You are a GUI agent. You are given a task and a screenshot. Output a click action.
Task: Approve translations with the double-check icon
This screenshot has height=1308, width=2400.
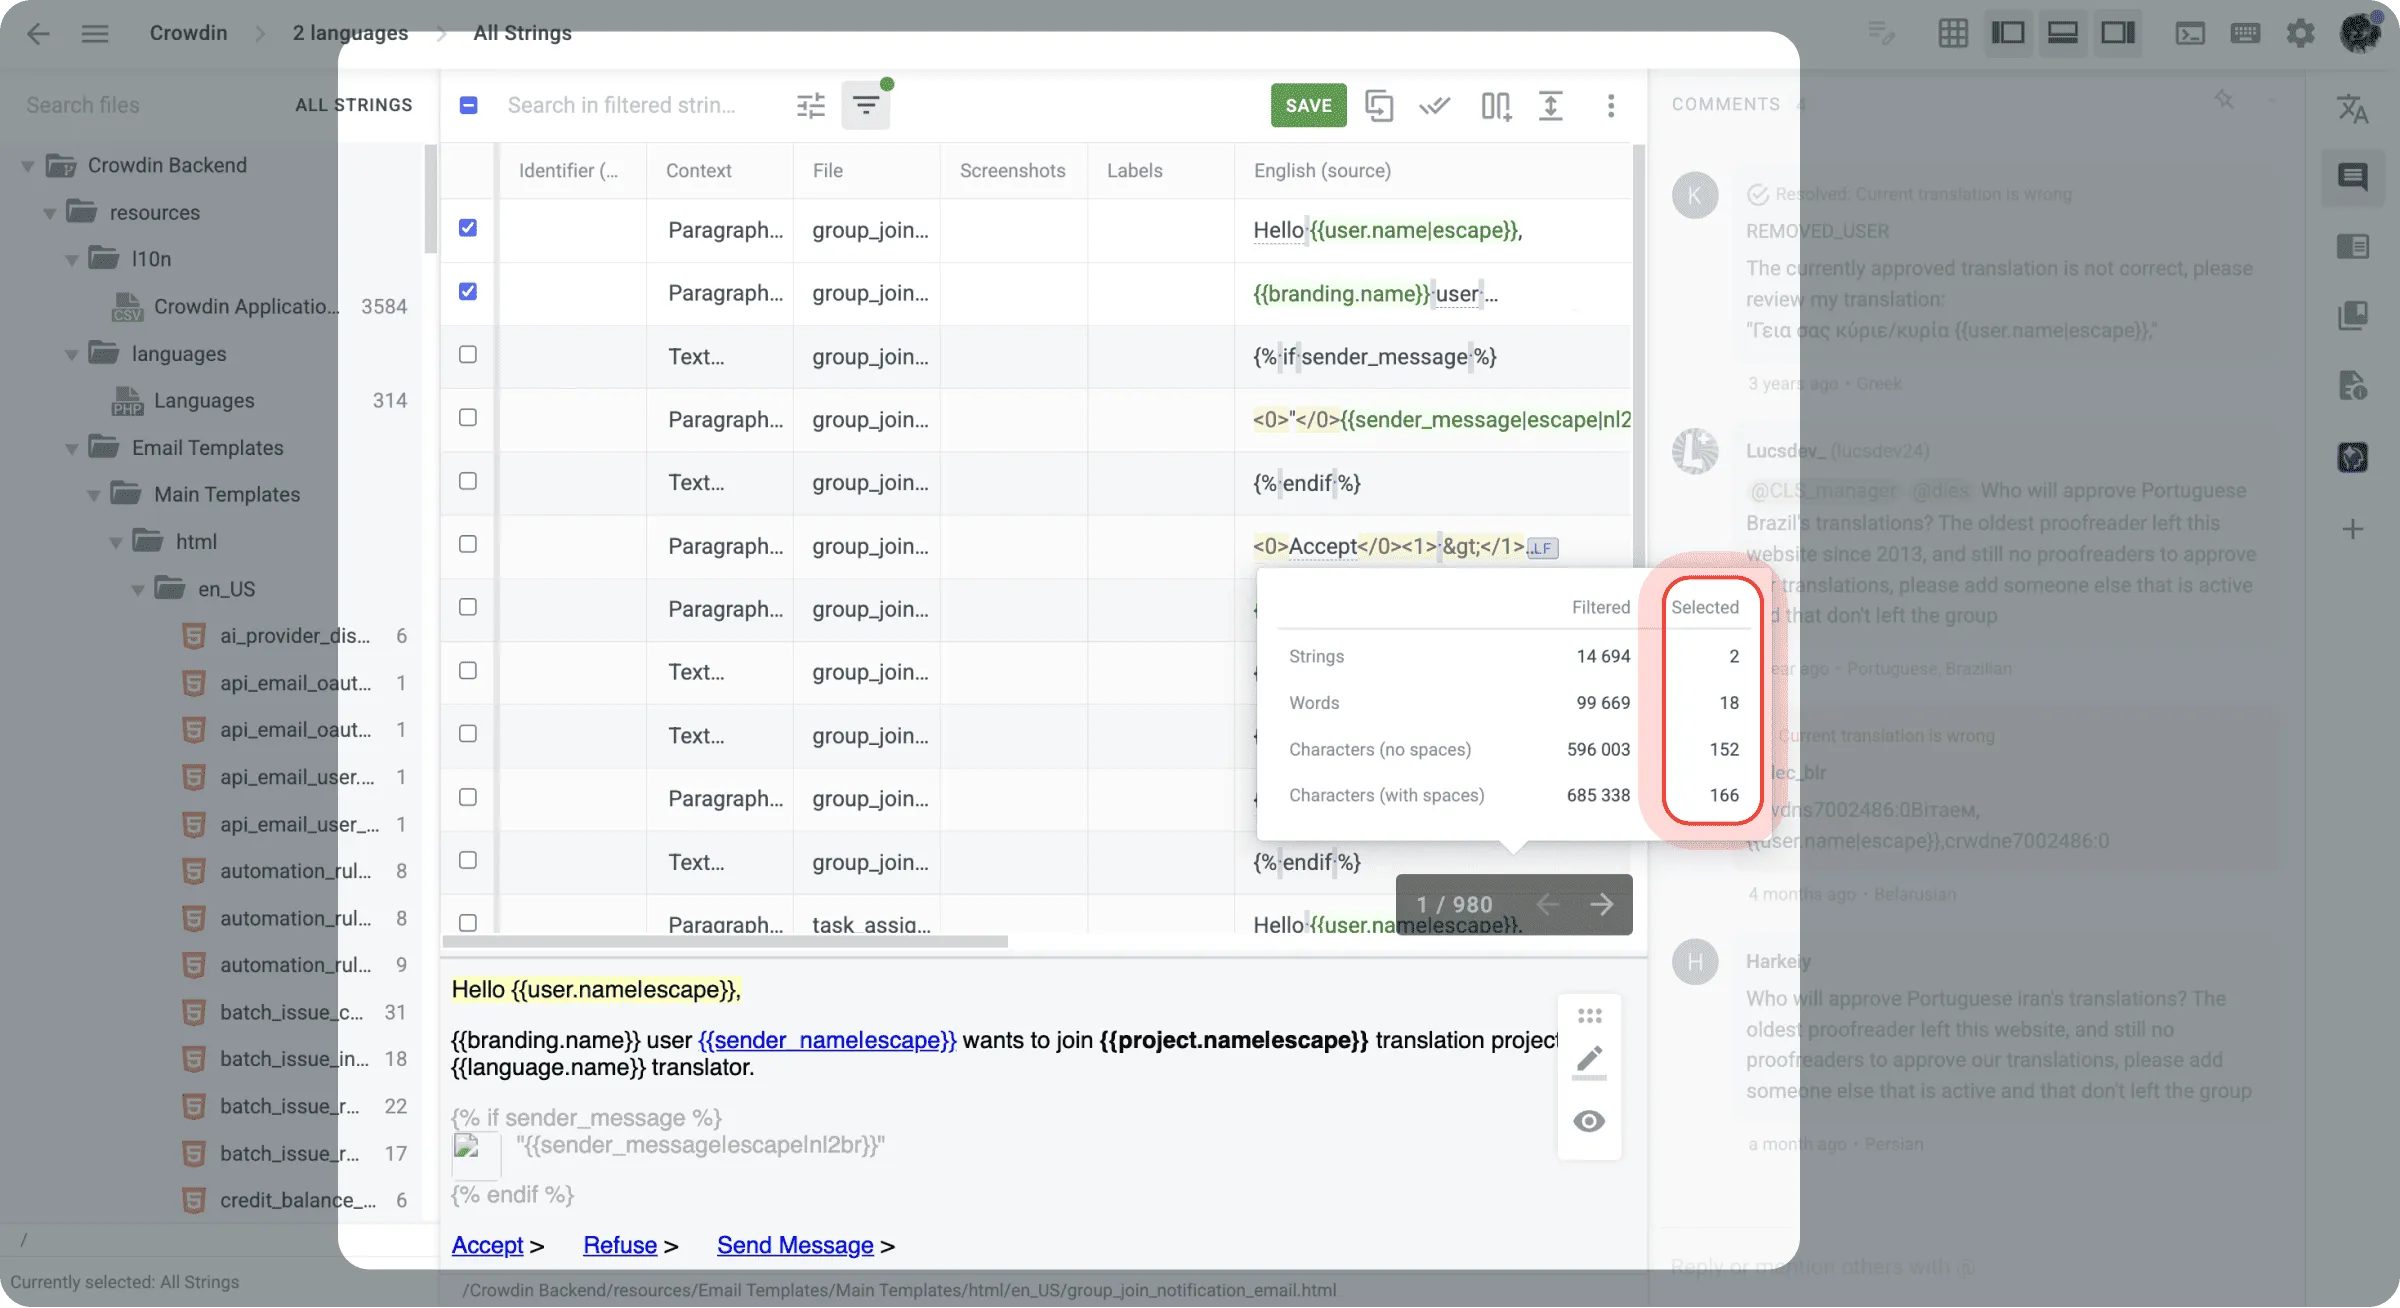(1435, 105)
